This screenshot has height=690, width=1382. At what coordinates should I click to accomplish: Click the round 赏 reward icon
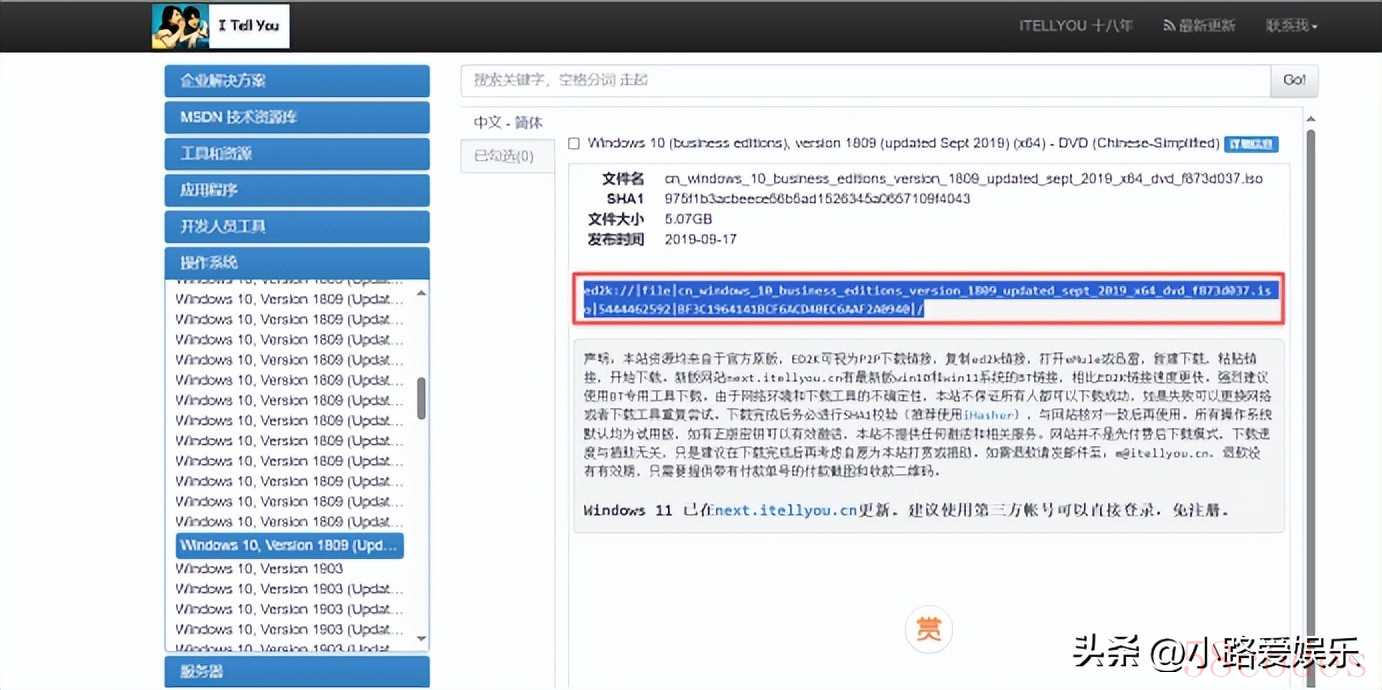pos(929,629)
